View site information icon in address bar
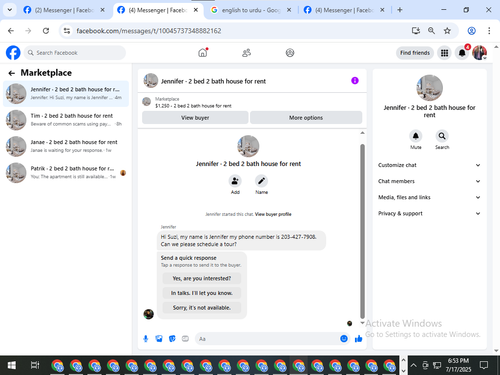 pyautogui.click(x=67, y=31)
